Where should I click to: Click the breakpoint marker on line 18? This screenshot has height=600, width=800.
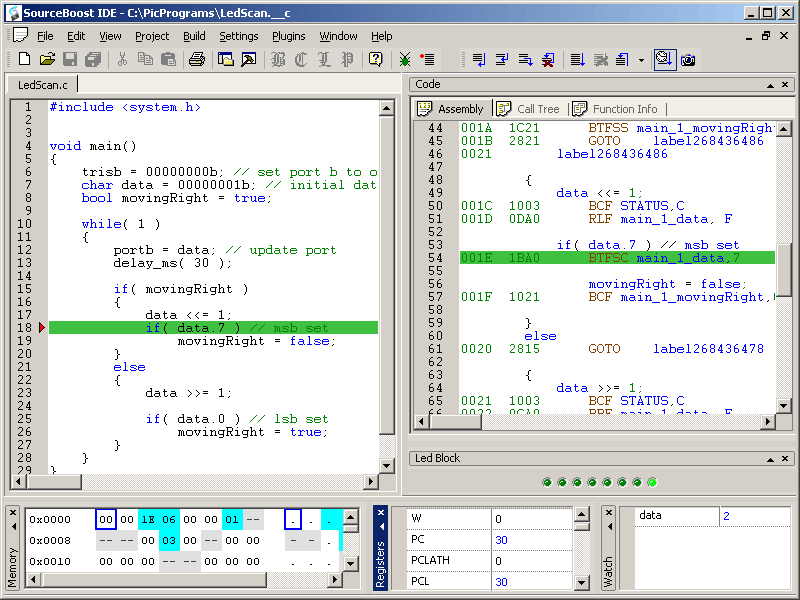pos(42,328)
